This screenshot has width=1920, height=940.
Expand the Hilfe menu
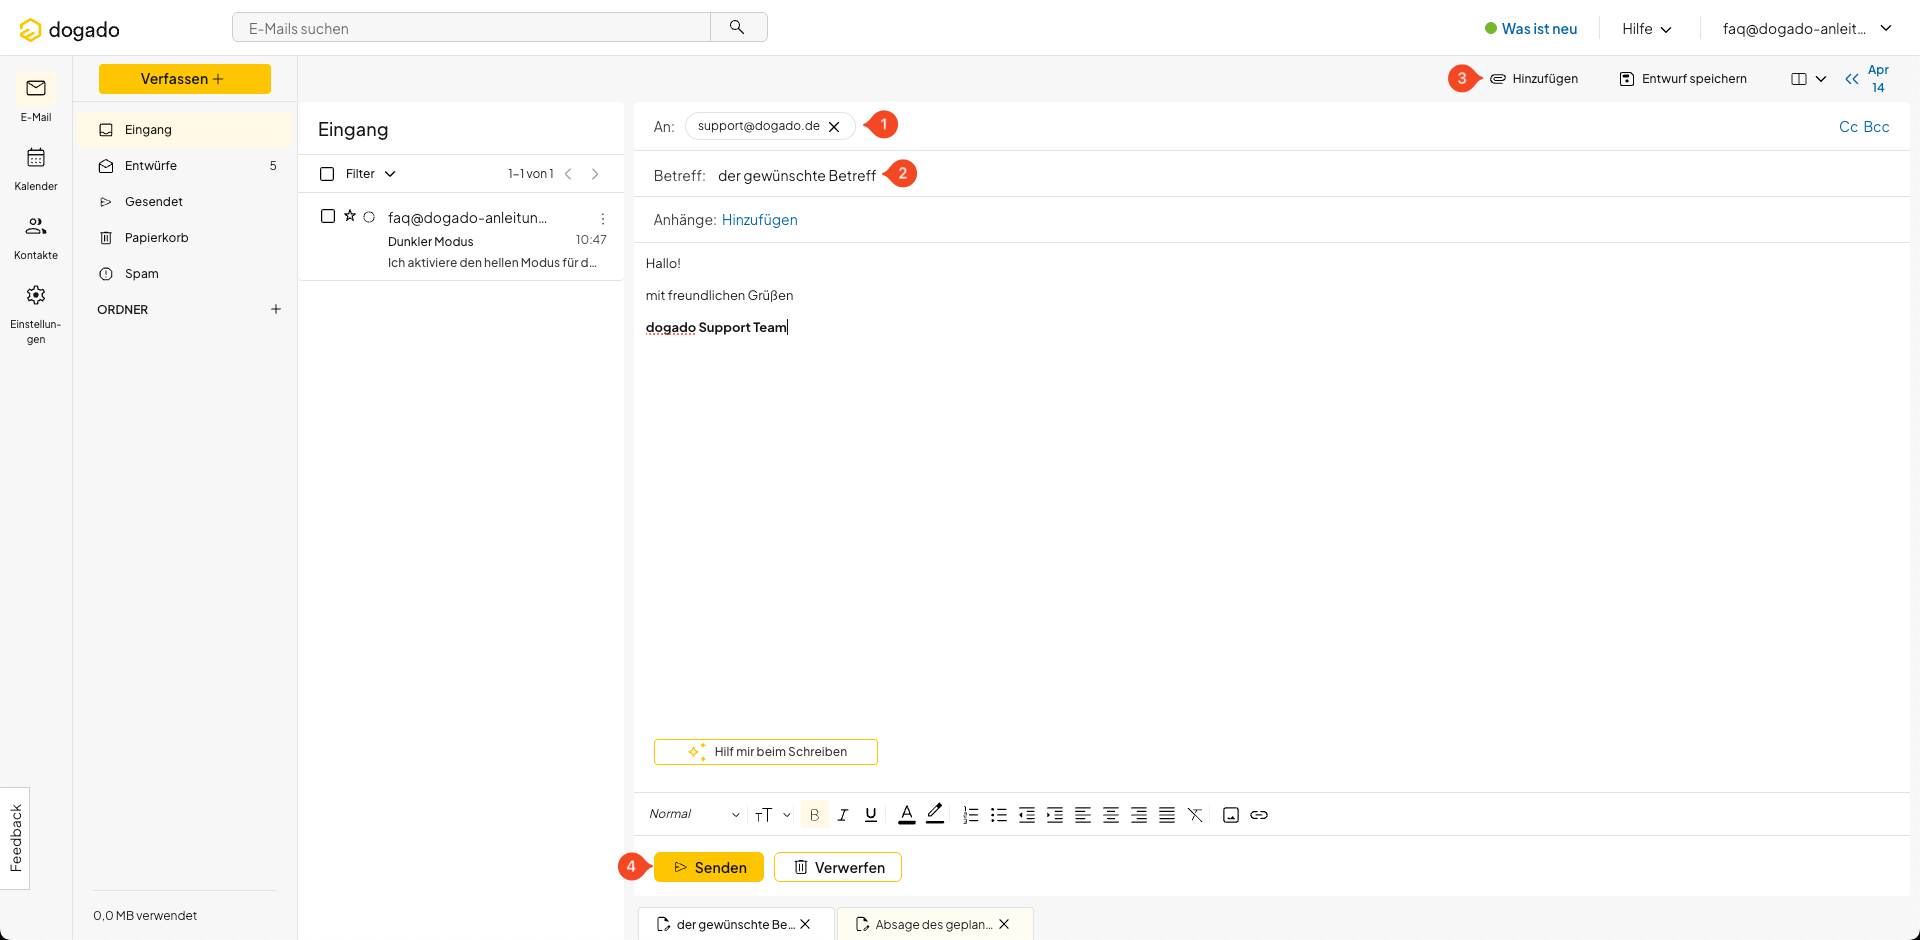[1646, 29]
